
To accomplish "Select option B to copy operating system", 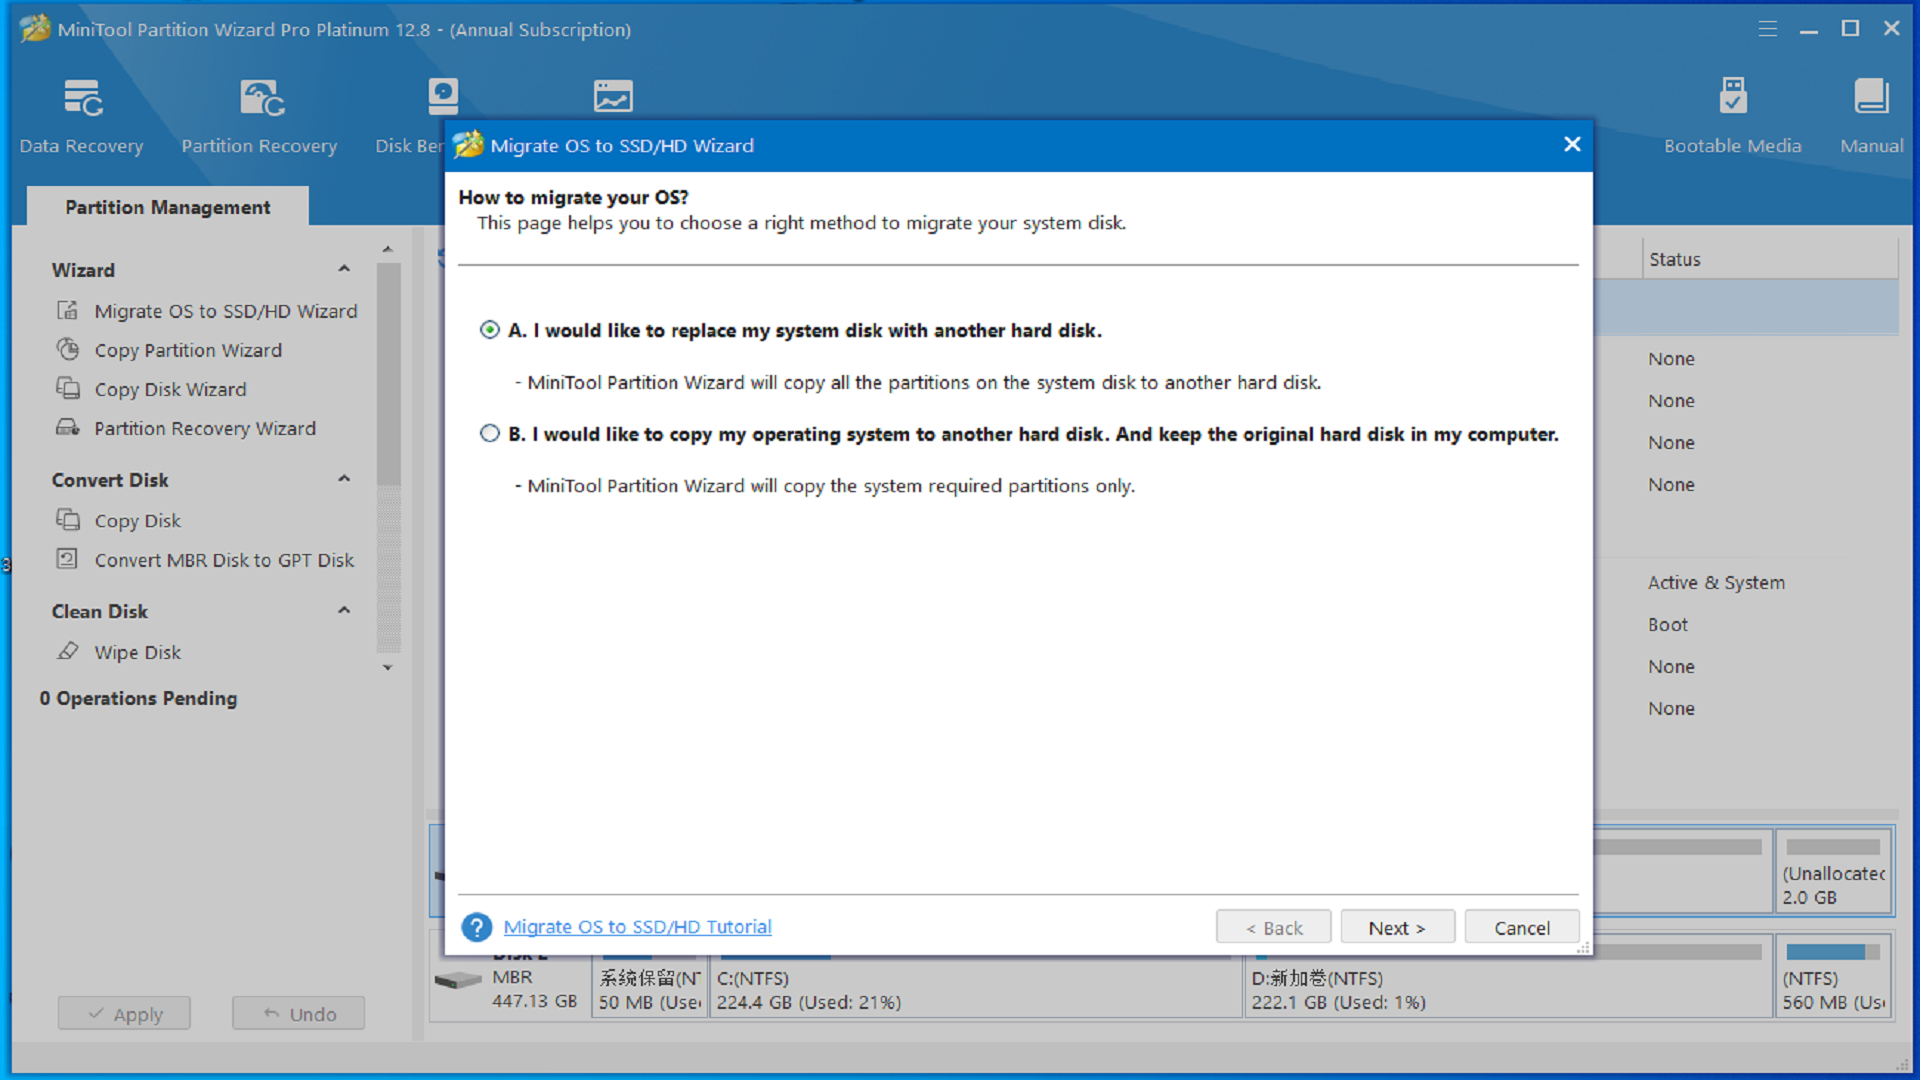I will [489, 433].
